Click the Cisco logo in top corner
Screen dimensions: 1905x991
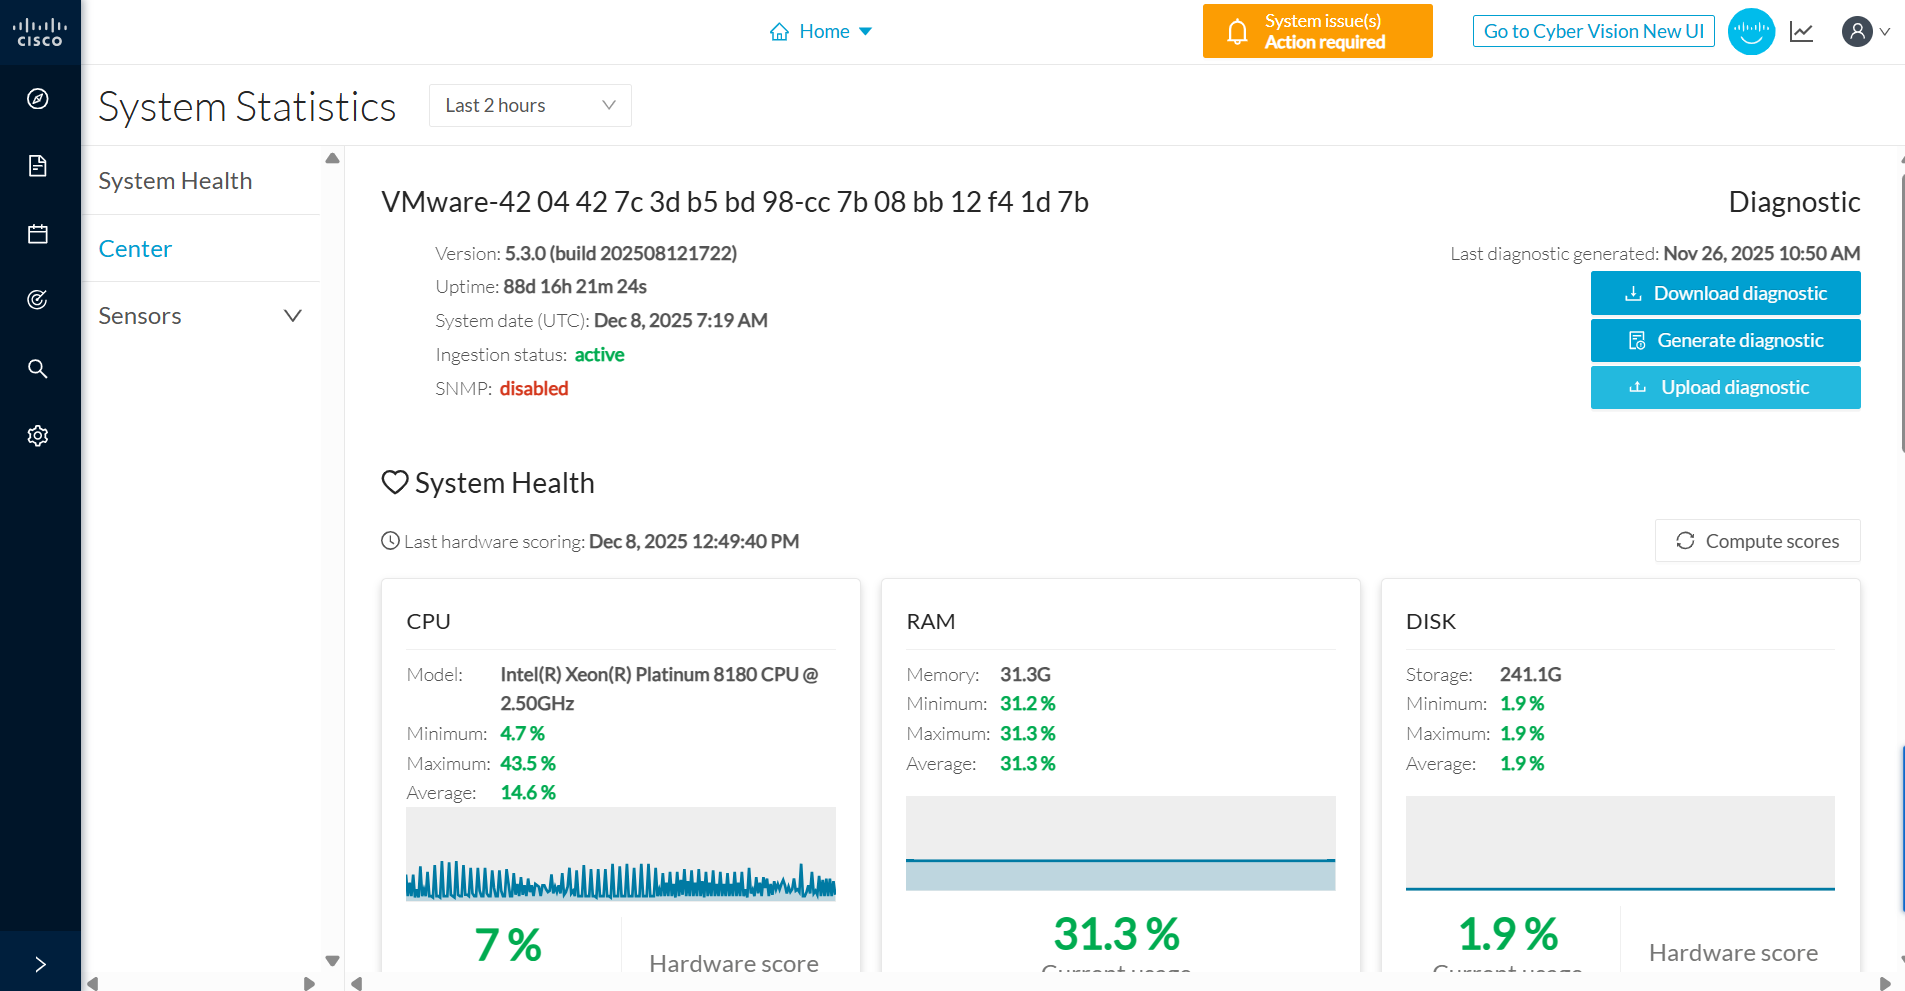[40, 32]
